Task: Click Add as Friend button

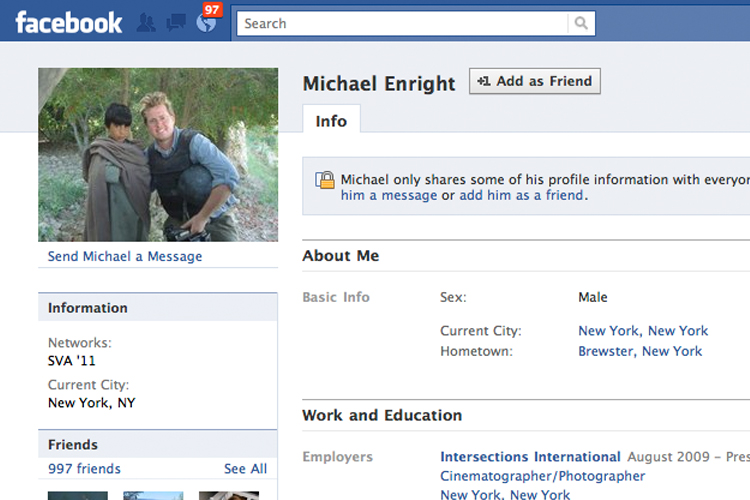Action: (x=535, y=81)
